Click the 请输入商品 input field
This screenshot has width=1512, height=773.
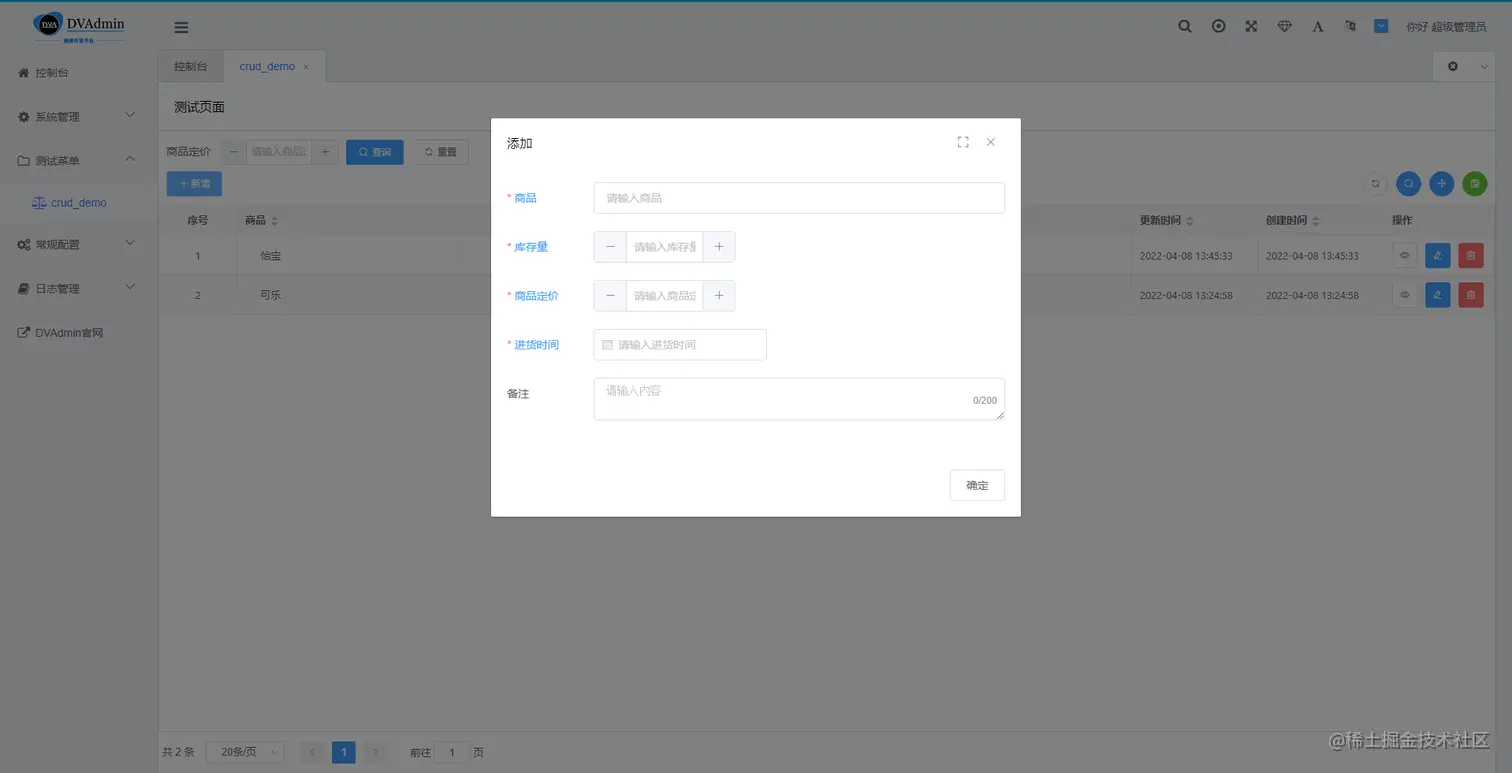click(x=798, y=197)
